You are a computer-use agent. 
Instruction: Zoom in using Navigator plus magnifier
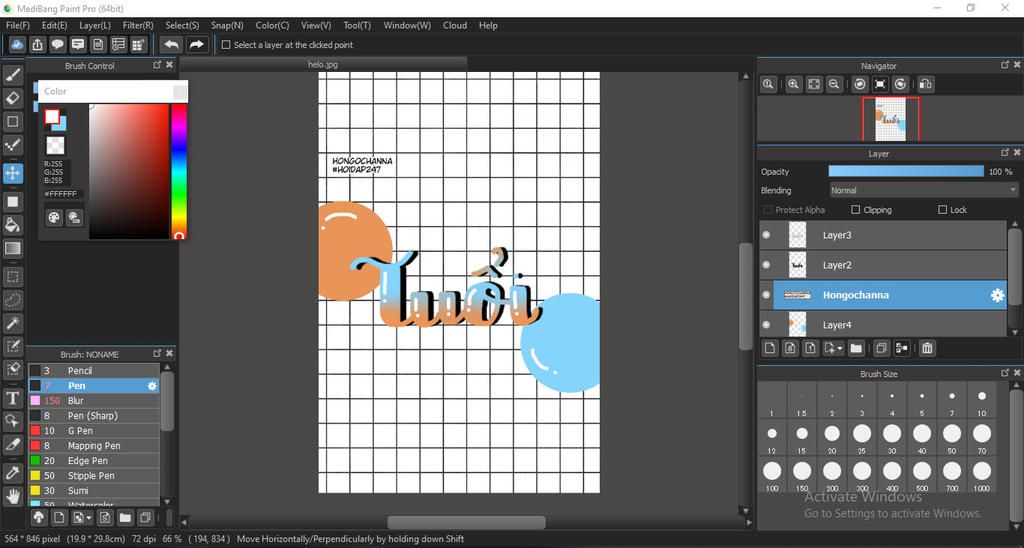coord(793,84)
